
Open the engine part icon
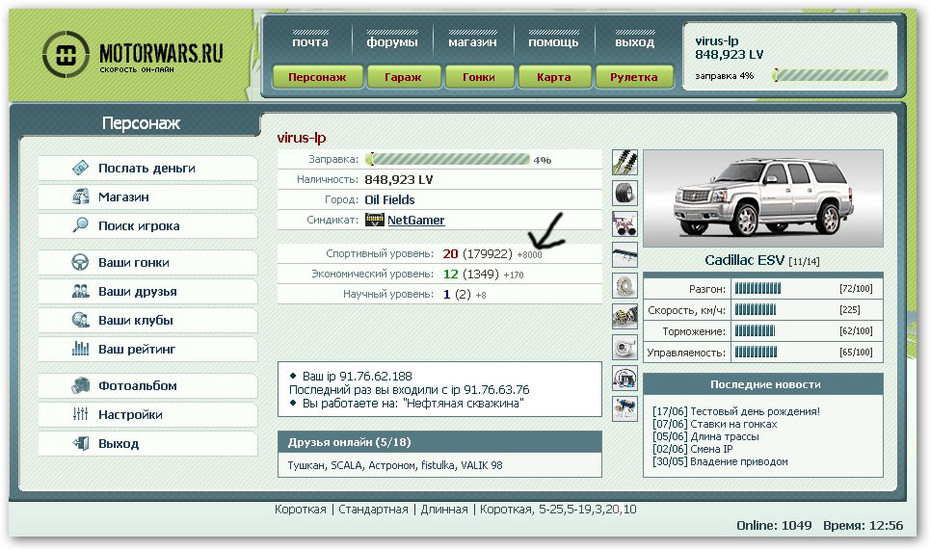(625, 316)
